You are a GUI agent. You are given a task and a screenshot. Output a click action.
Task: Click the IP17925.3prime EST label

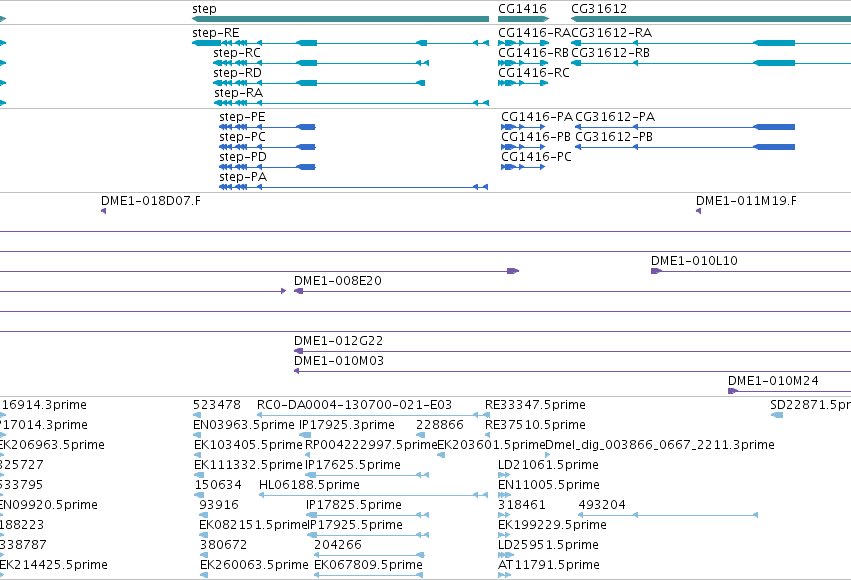pos(347,425)
